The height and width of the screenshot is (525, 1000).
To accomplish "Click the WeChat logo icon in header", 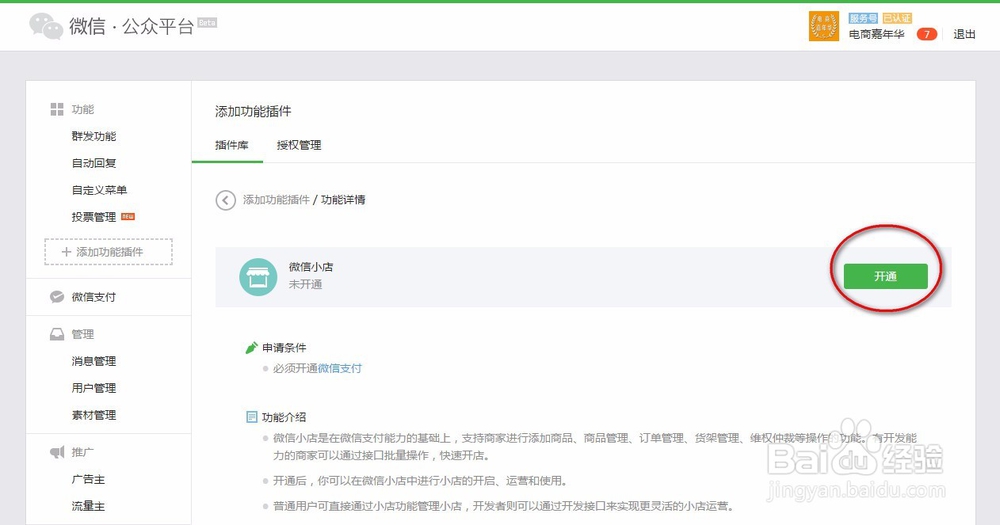I will pyautogui.click(x=46, y=26).
